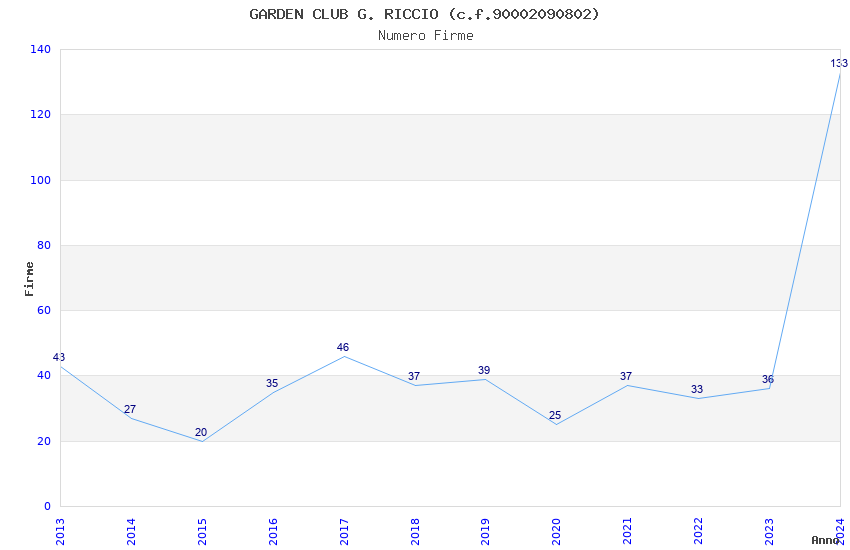The image size is (850, 550).
Task: Click the y-axis tick value 60
Action: point(44,310)
